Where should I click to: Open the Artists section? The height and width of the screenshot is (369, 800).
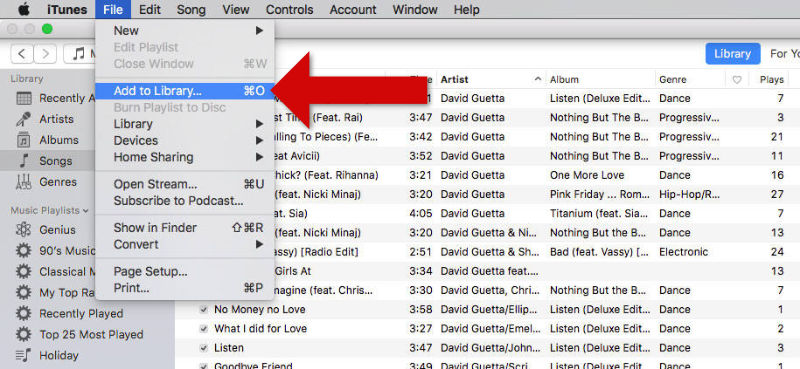point(56,119)
